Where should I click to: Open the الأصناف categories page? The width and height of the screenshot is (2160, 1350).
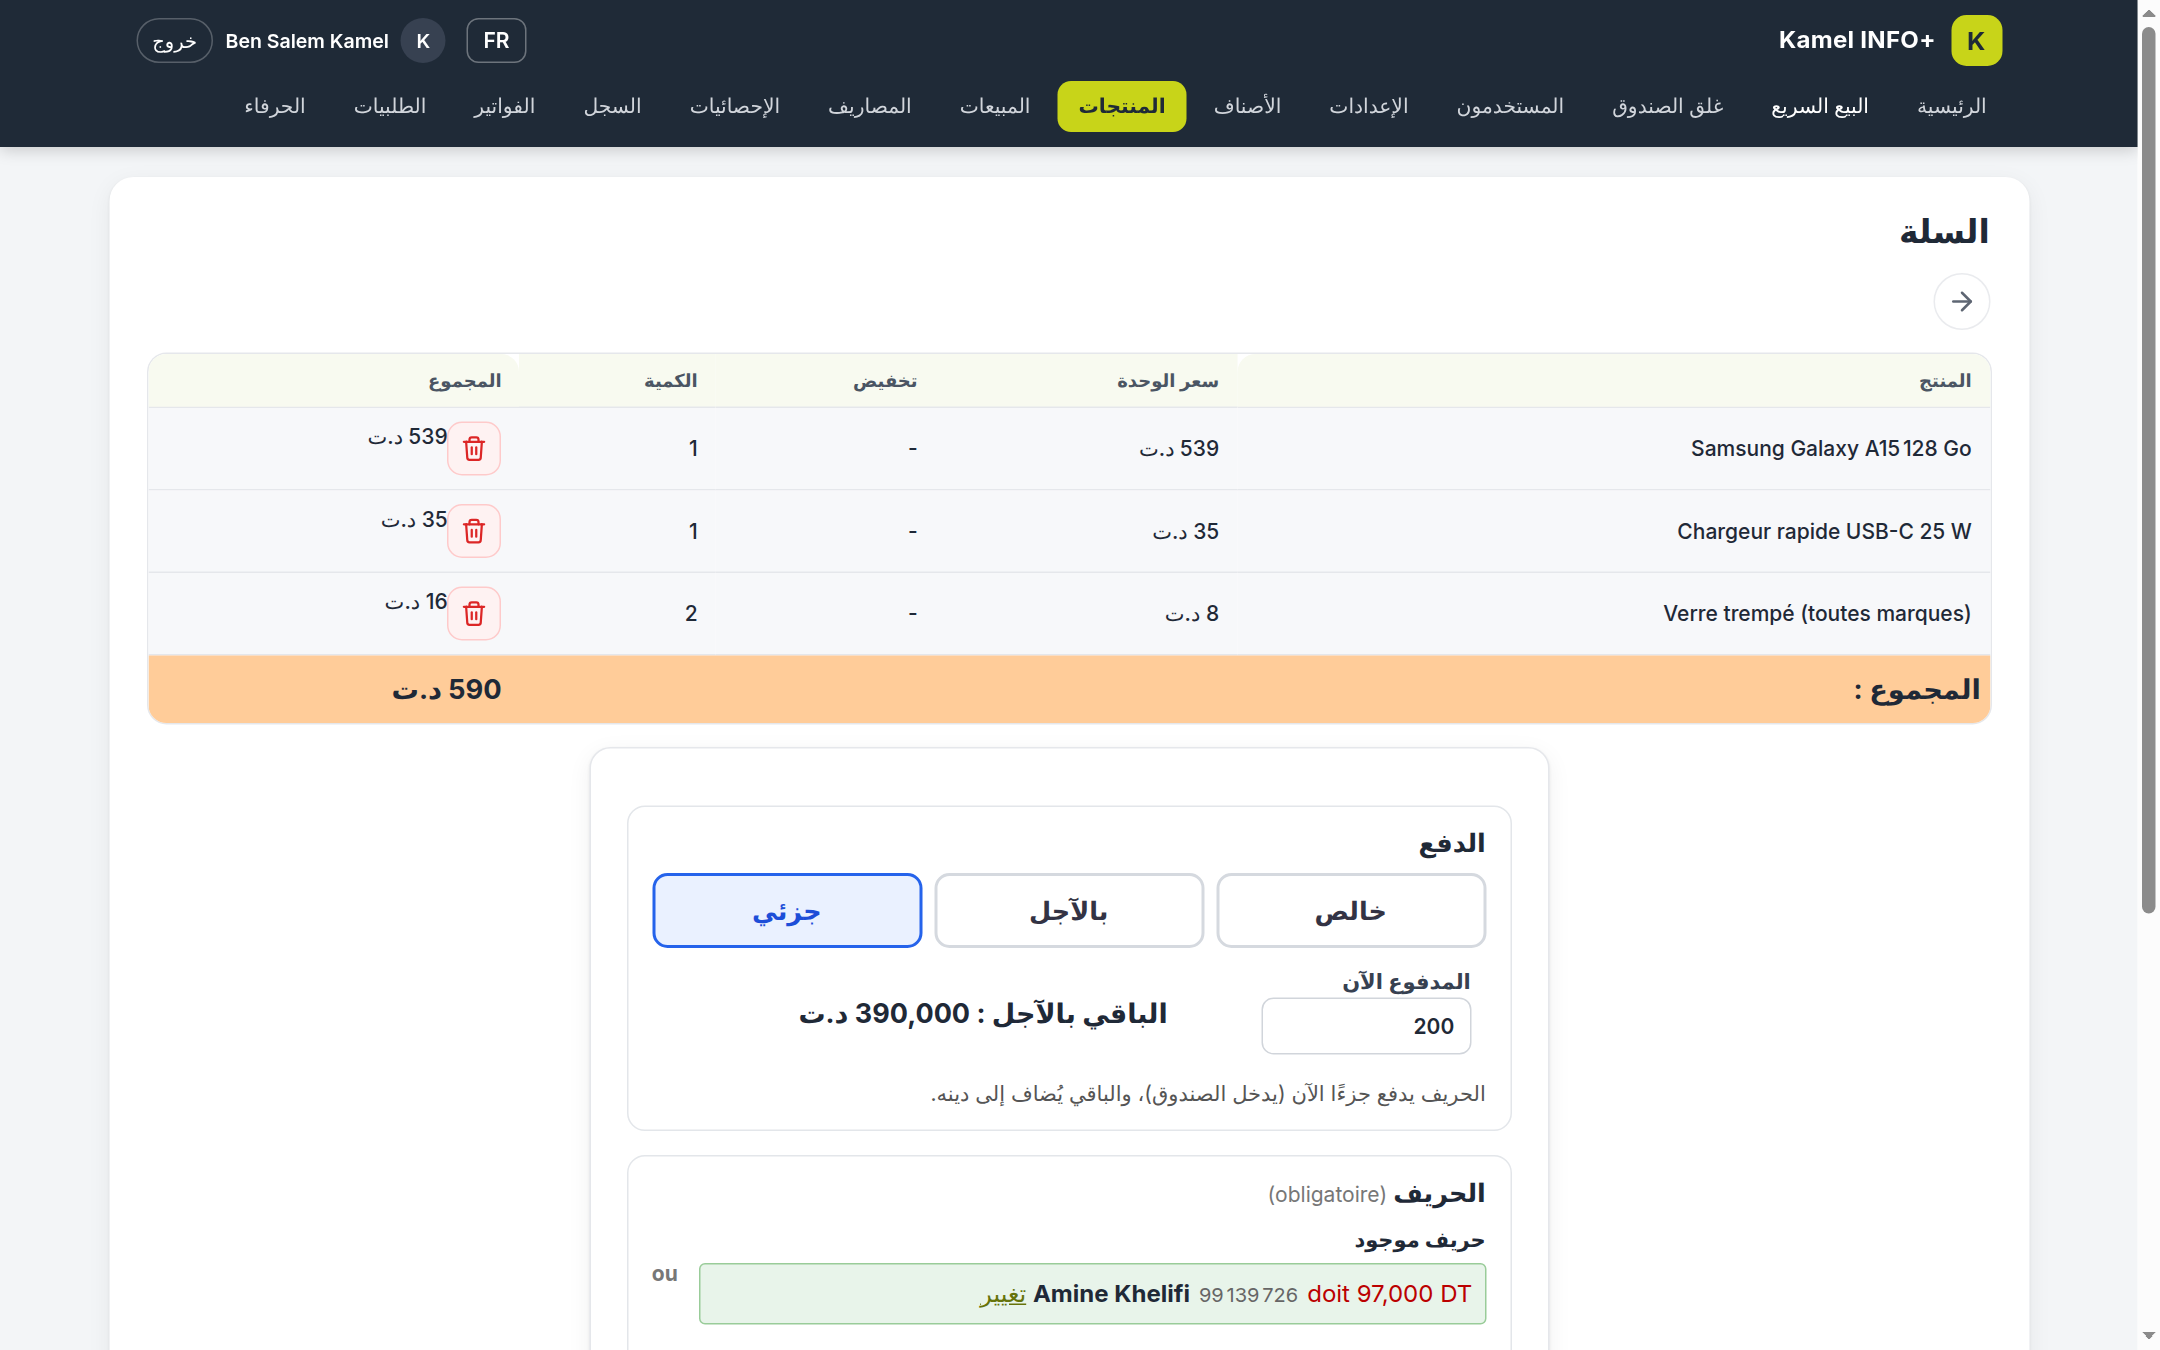pyautogui.click(x=1247, y=106)
